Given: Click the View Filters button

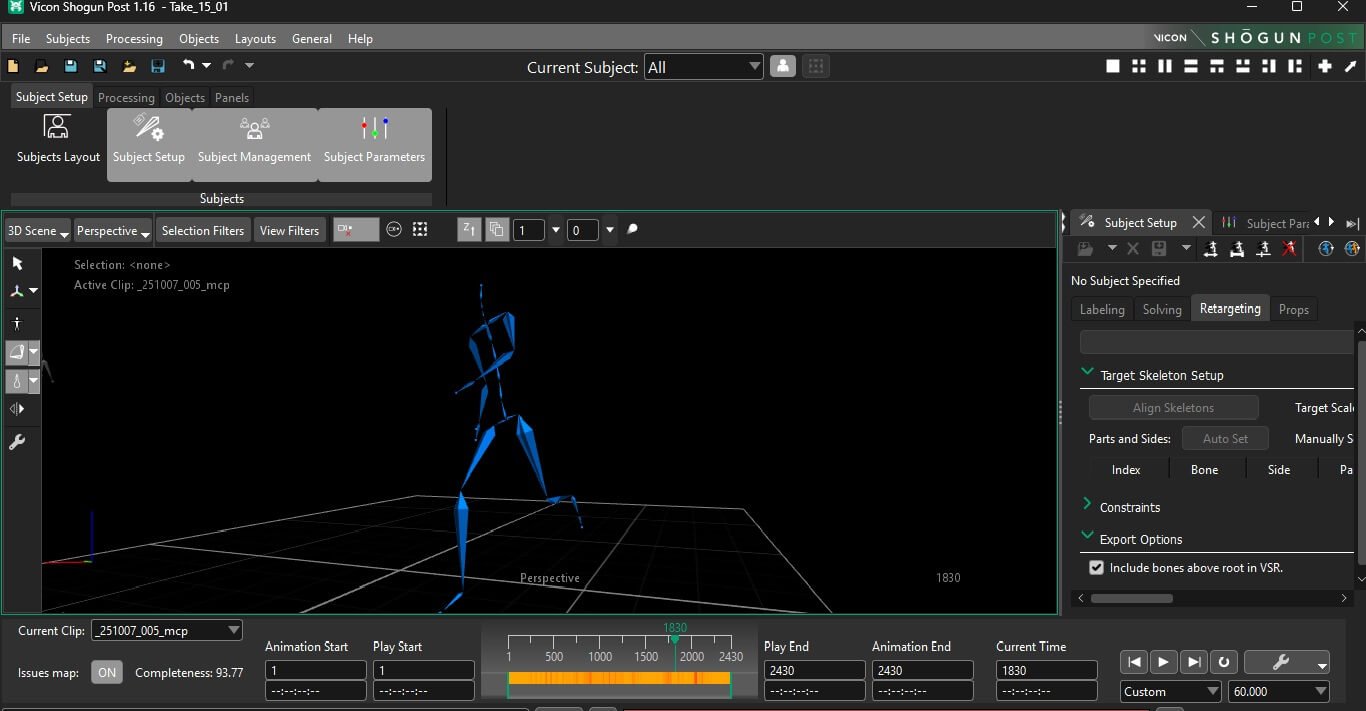Looking at the screenshot, I should (289, 230).
